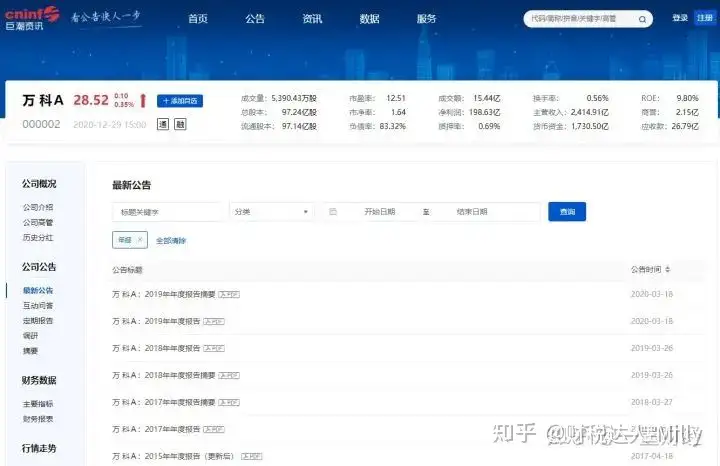Open 历史分红 in sidebar
This screenshot has width=720, height=466.
(38, 238)
